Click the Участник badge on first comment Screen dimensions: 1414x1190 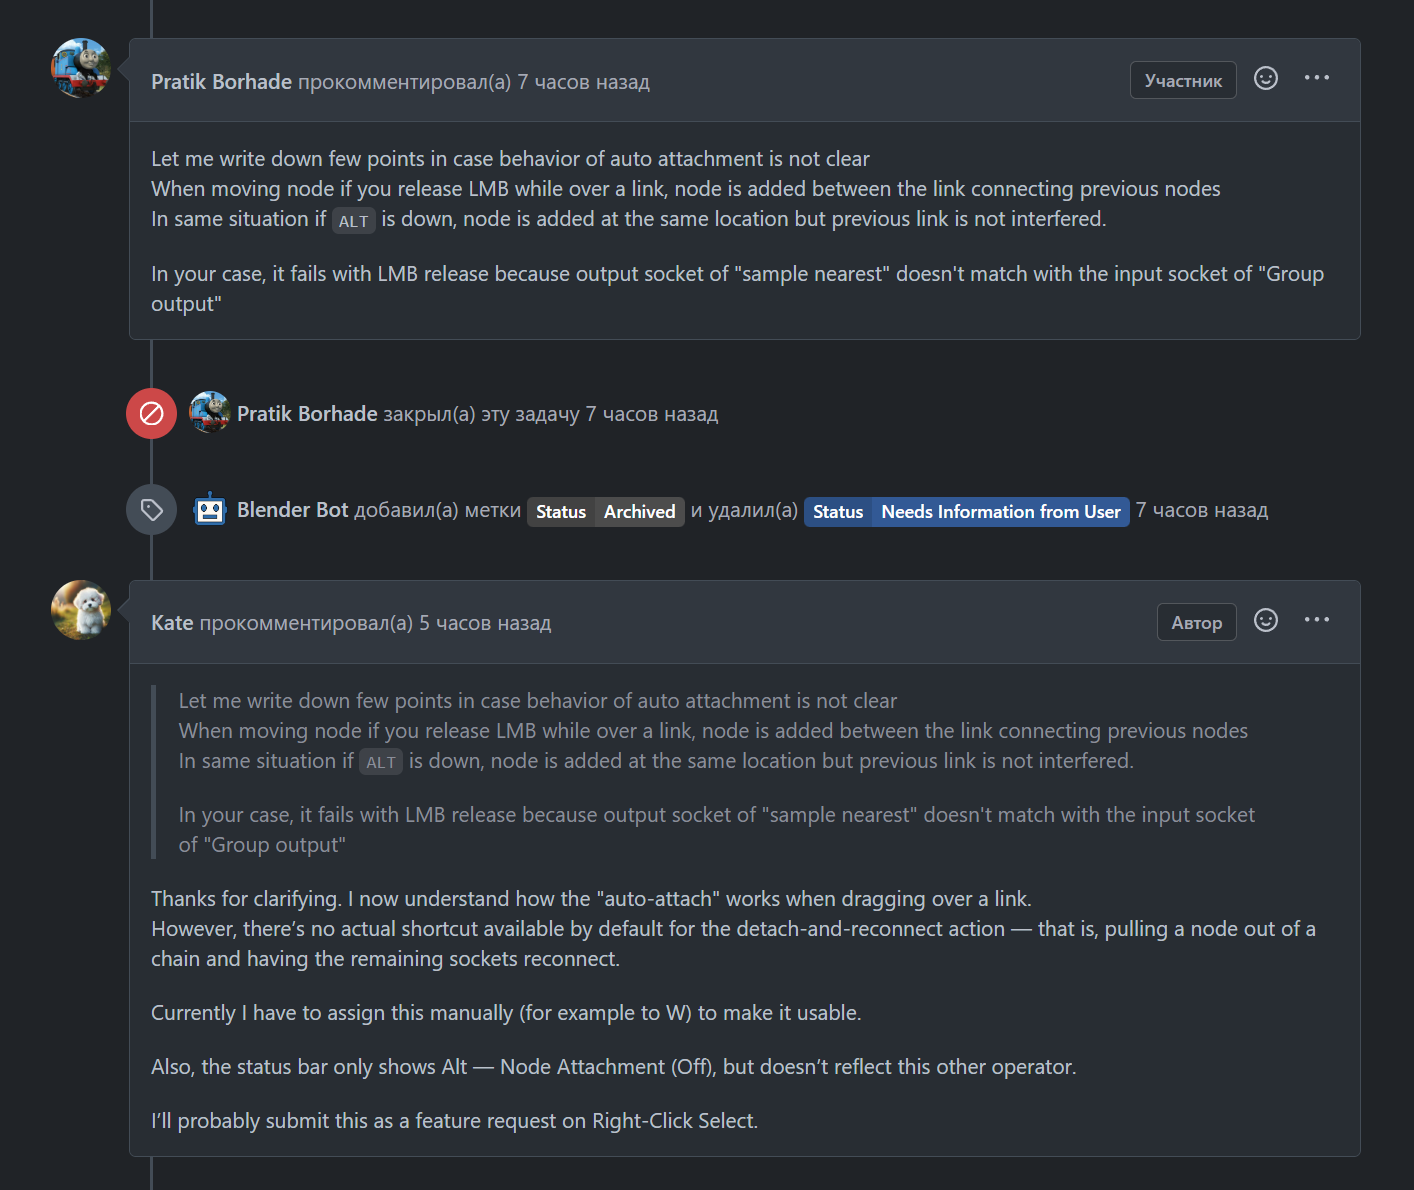tap(1183, 81)
